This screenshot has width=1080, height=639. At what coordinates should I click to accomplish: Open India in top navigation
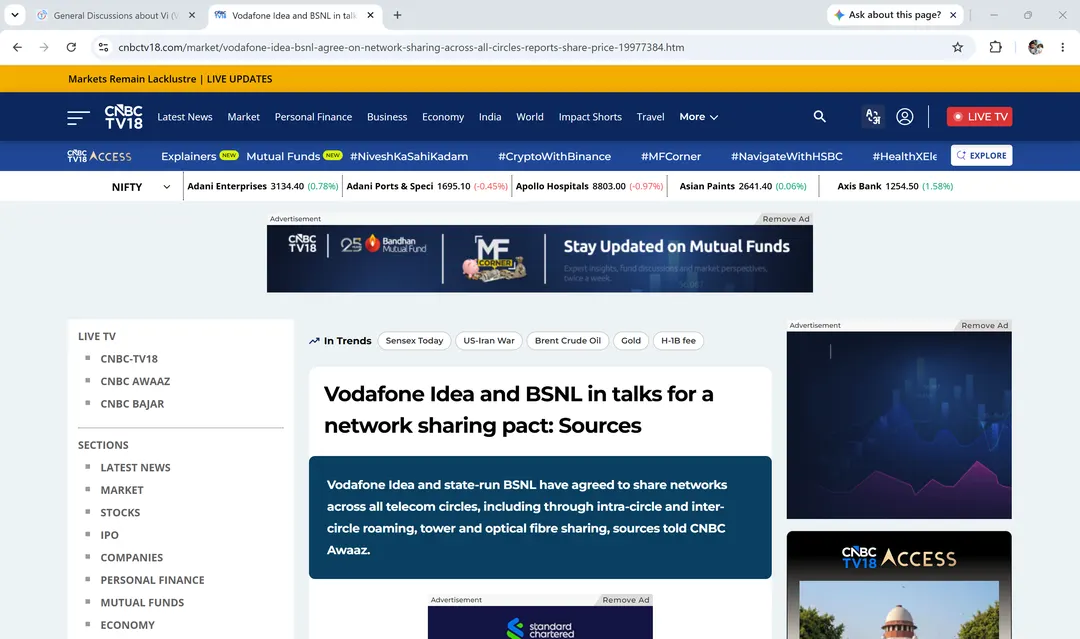coord(490,117)
